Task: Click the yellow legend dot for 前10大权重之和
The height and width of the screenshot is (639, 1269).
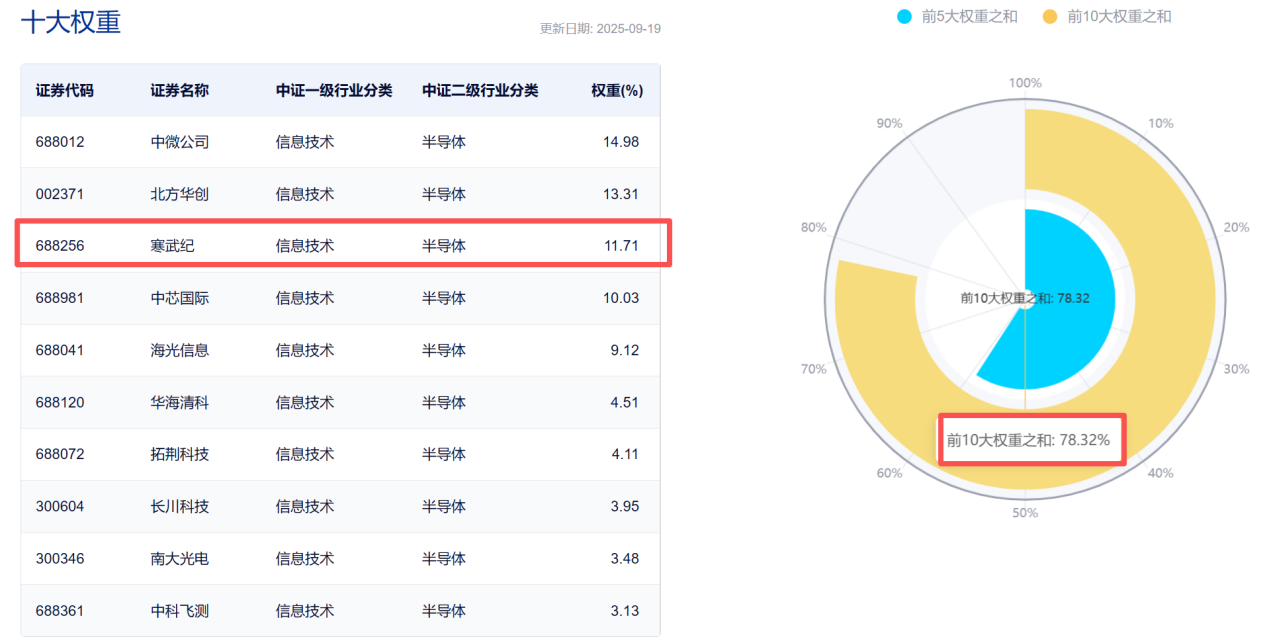Action: tap(1050, 16)
